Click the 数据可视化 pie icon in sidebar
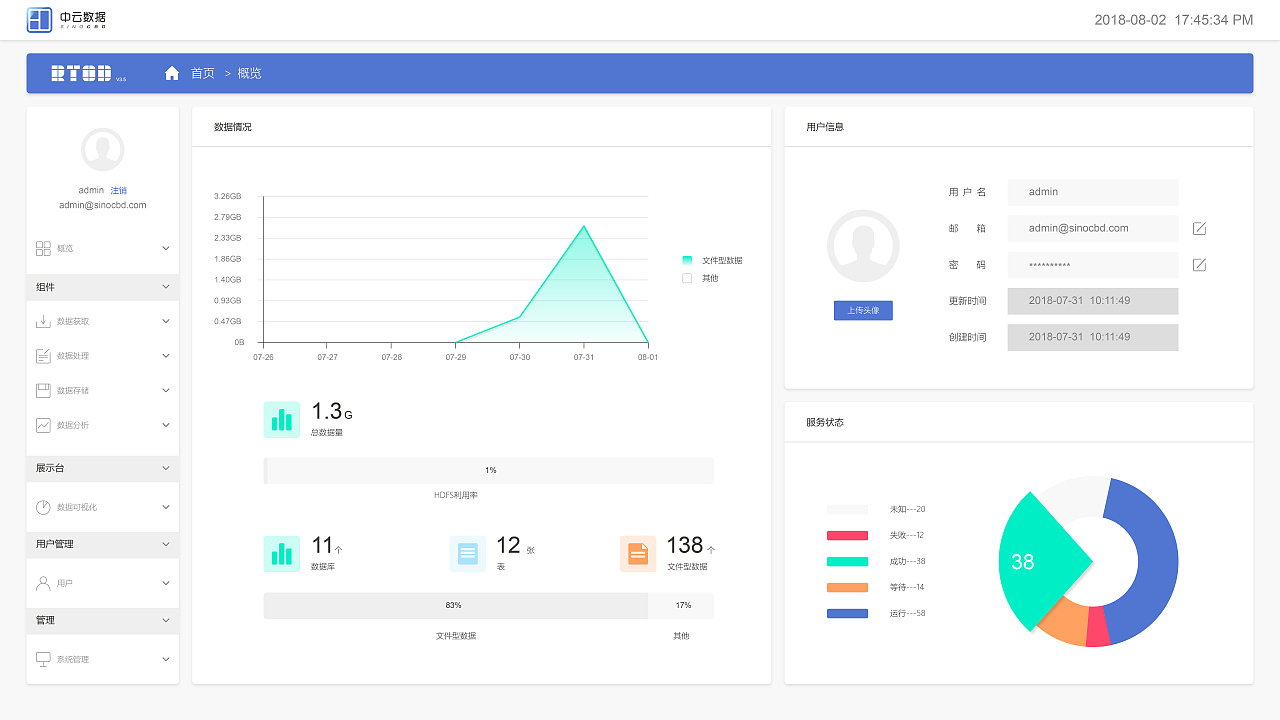 tap(43, 507)
